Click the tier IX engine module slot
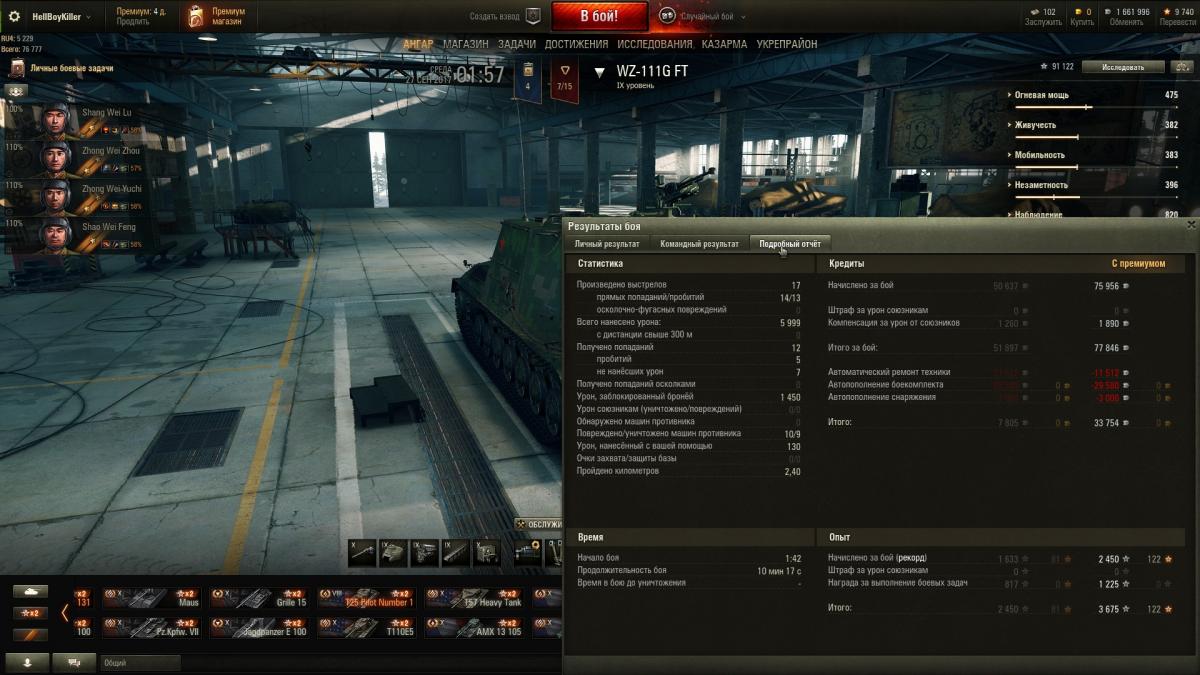Image resolution: width=1200 pixels, height=675 pixels. tap(424, 552)
